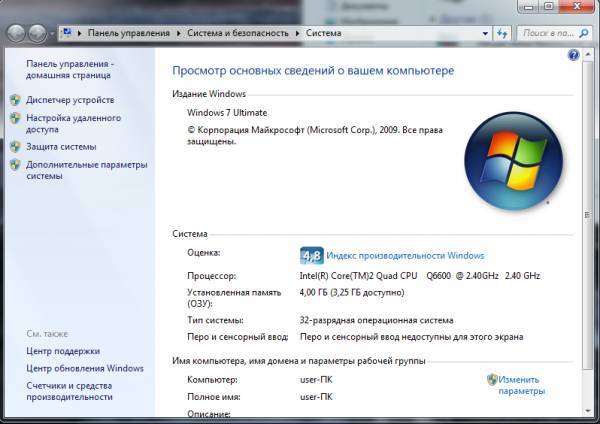Image resolution: width=600 pixels, height=424 pixels.
Task: Open help with the blue question mark
Action: [574, 56]
